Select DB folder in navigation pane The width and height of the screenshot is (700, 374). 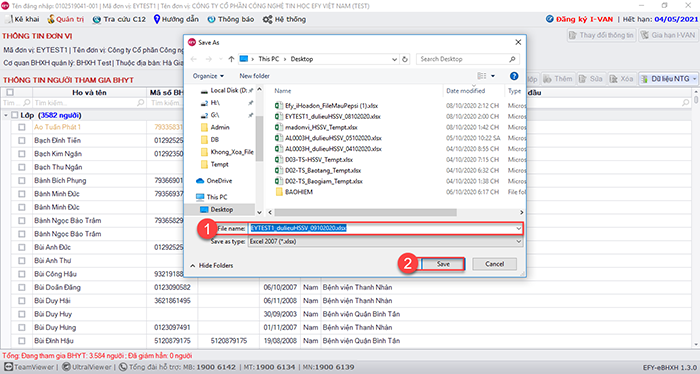[x=210, y=140]
